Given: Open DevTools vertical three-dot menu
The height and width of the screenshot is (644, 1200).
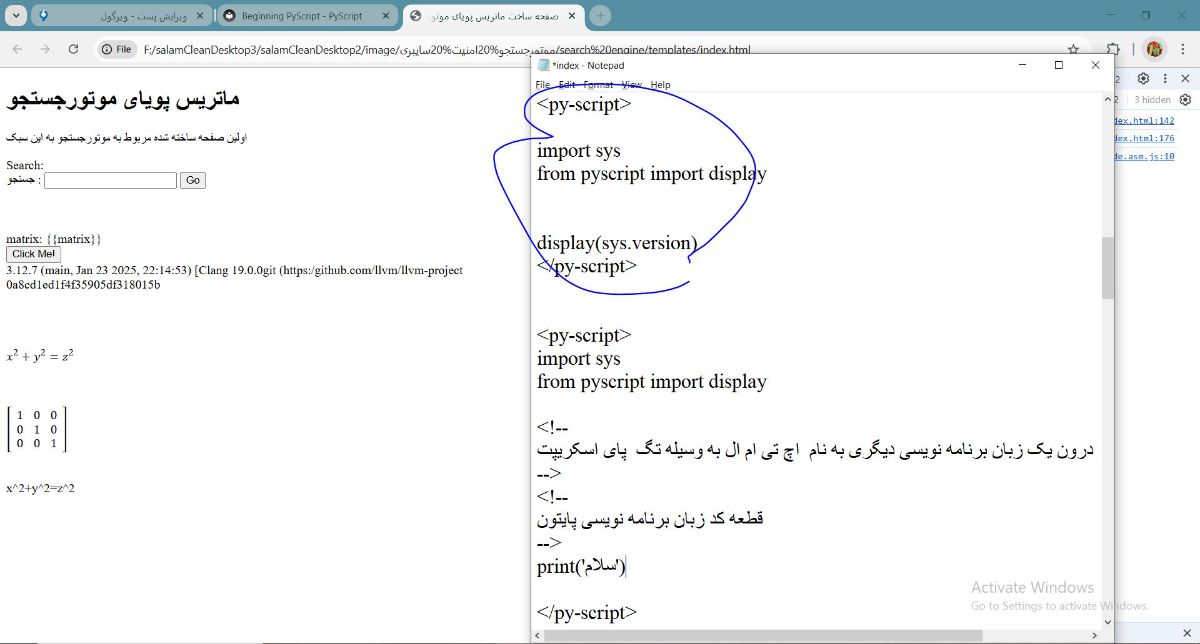Looking at the screenshot, I should click(1165, 79).
